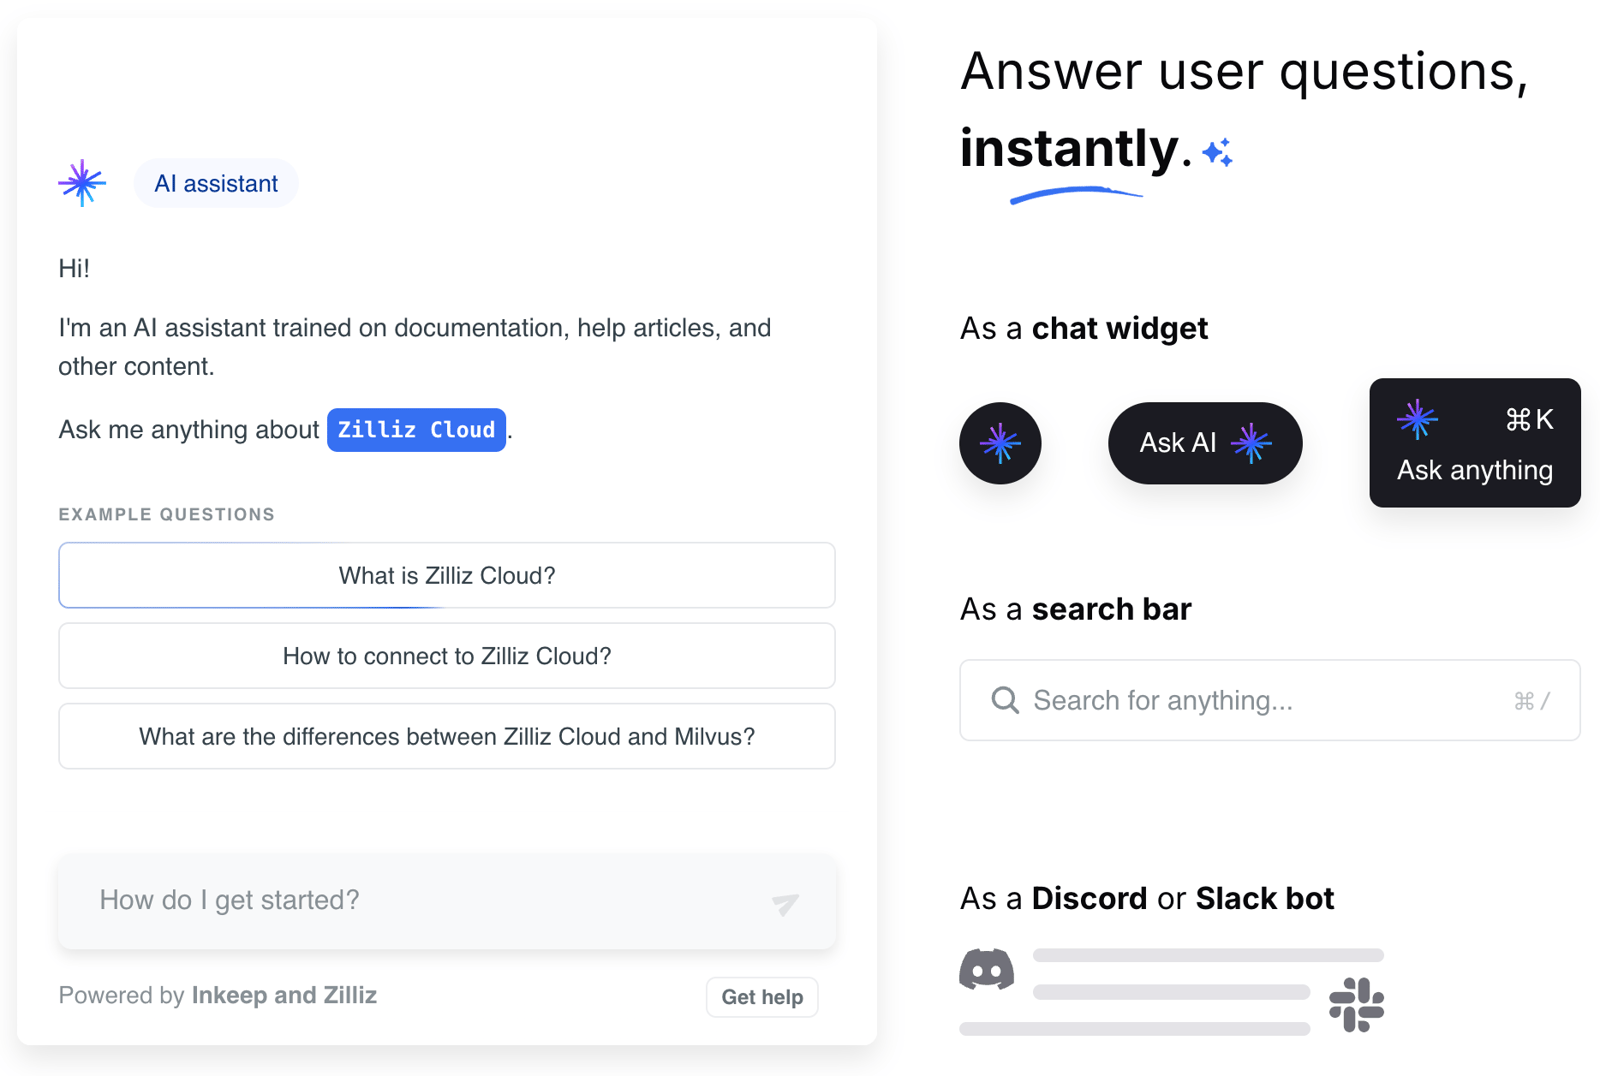The height and width of the screenshot is (1076, 1600).
Task: Click the send arrow in the chat input
Action: [785, 903]
